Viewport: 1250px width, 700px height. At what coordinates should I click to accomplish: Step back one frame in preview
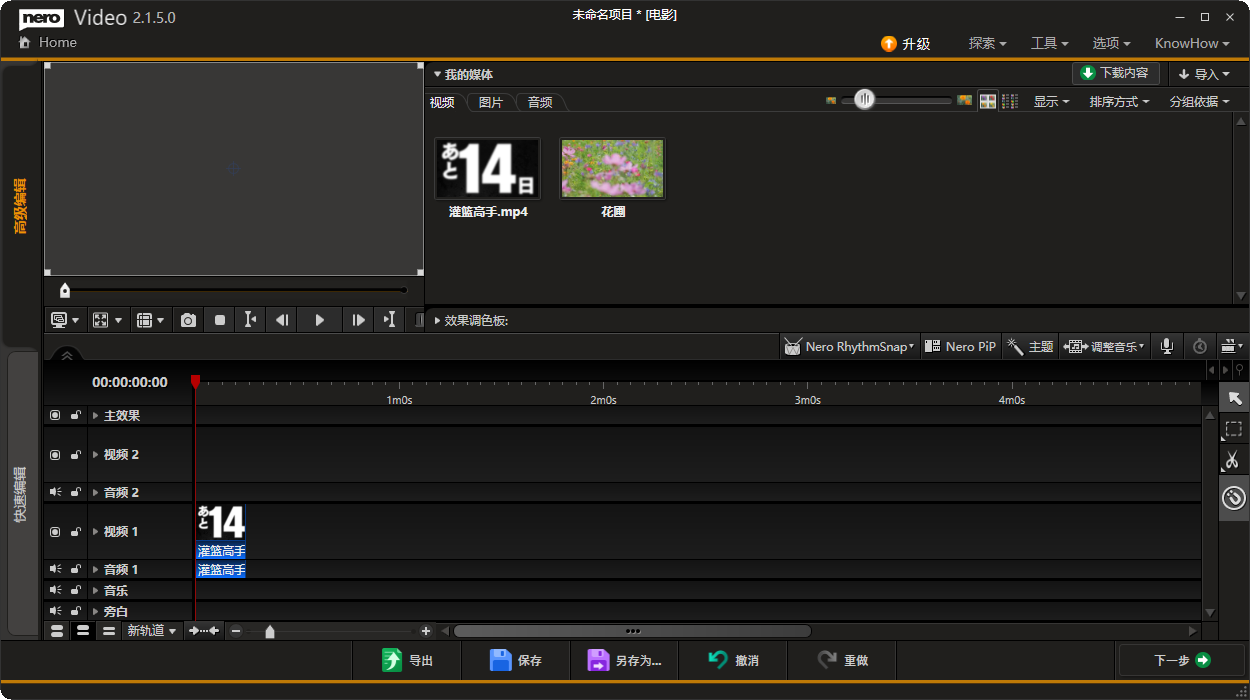click(x=282, y=320)
